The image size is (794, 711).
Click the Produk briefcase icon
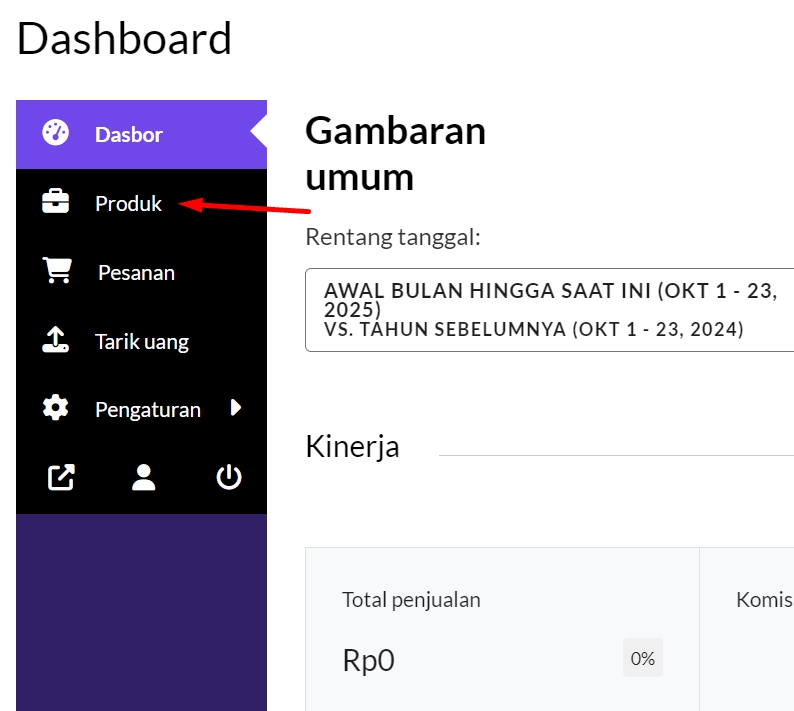pyautogui.click(x=55, y=202)
